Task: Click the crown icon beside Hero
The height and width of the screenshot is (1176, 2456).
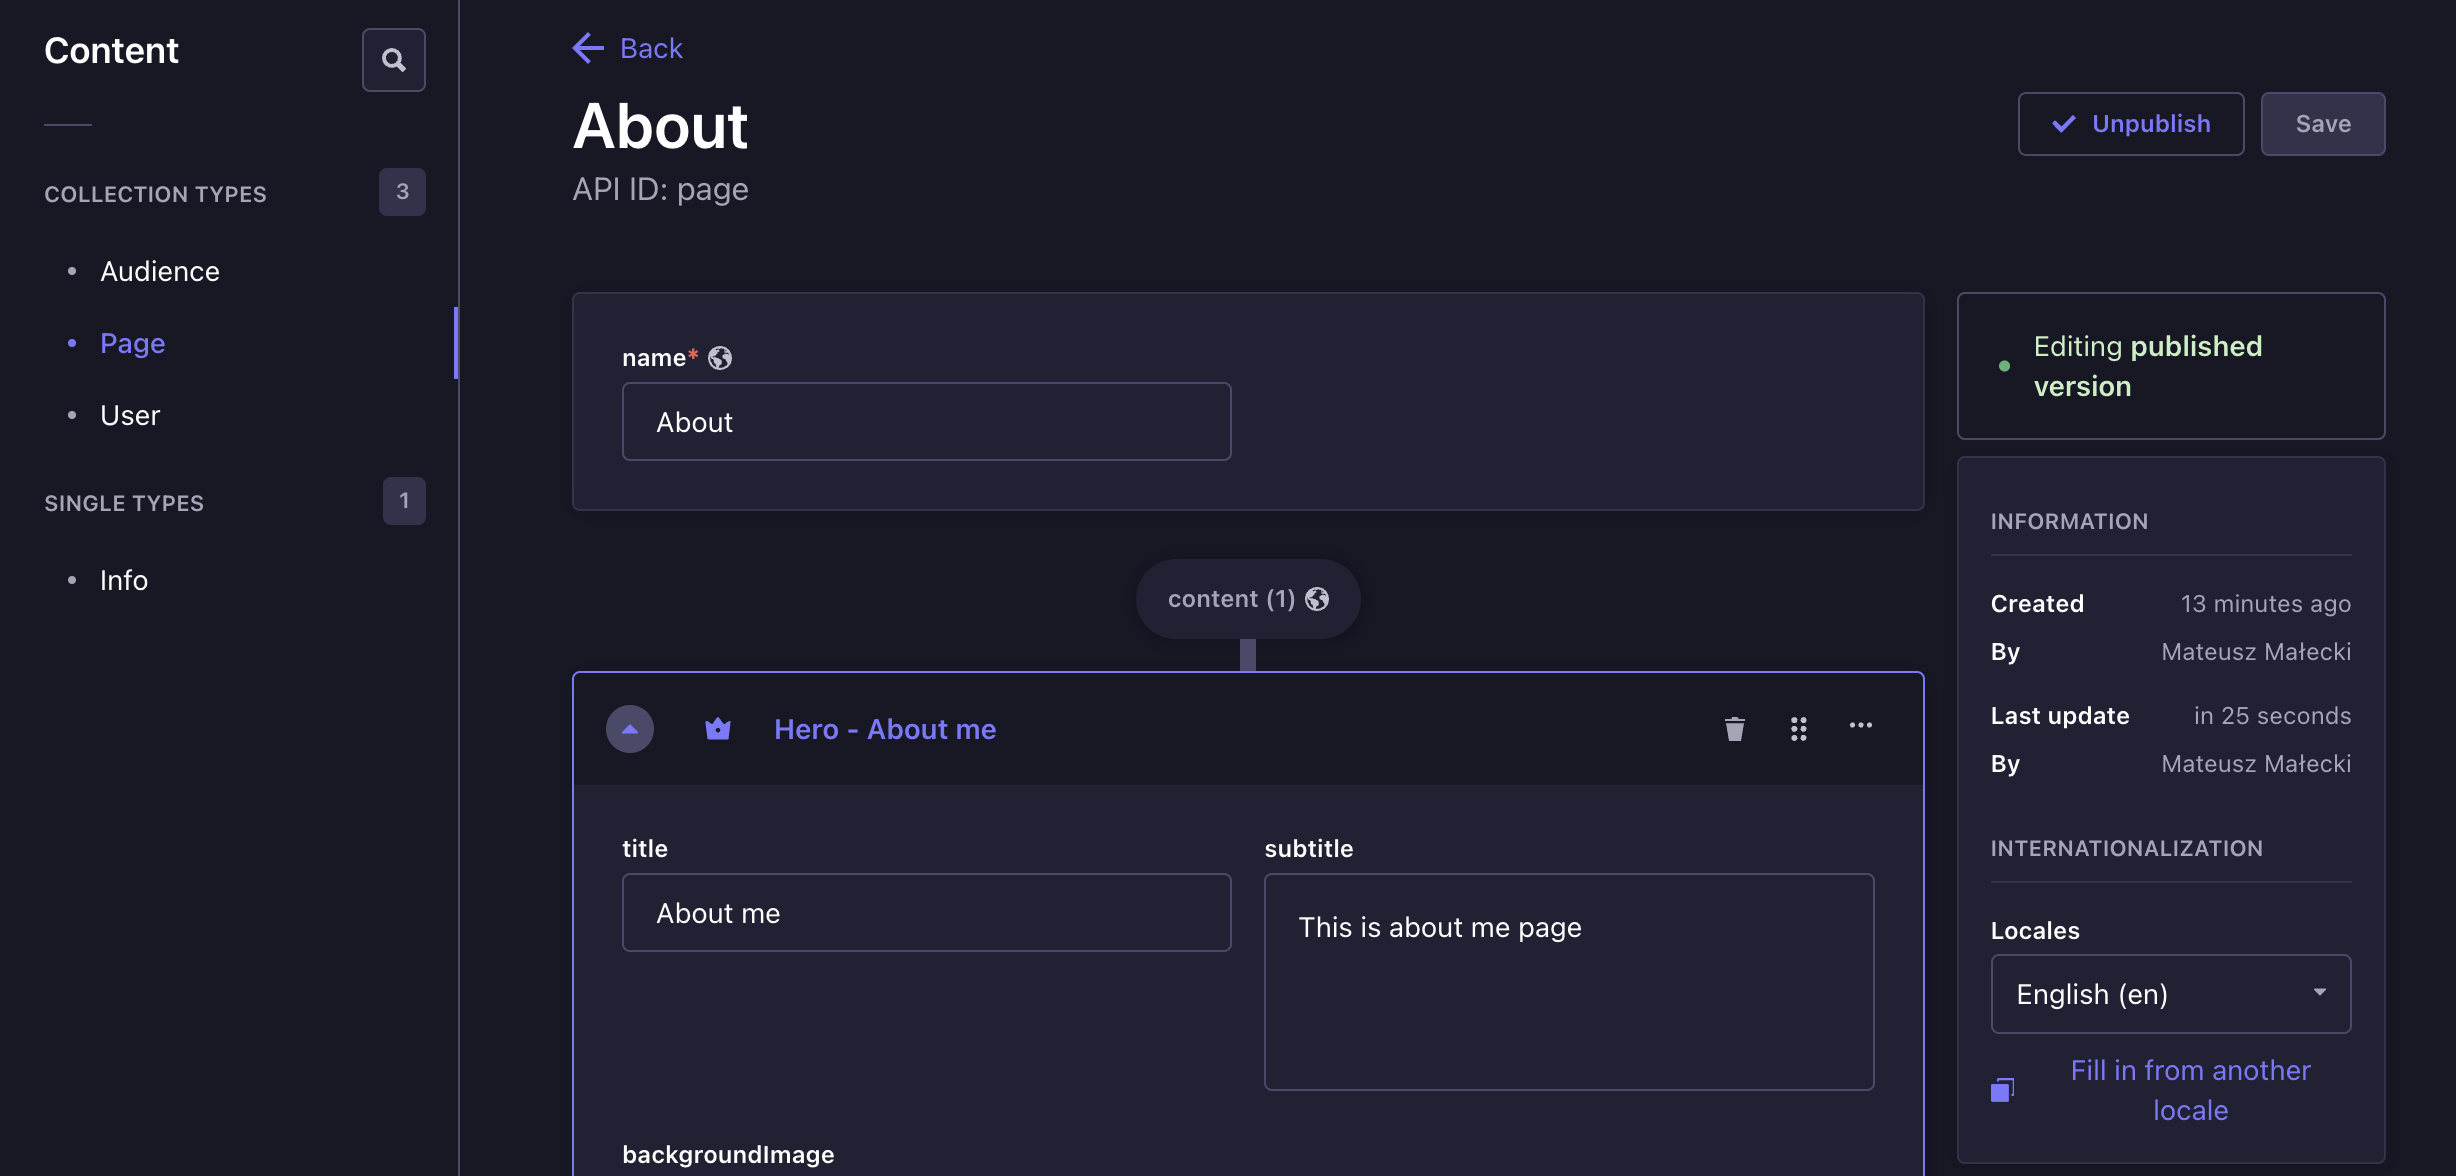Action: point(717,729)
